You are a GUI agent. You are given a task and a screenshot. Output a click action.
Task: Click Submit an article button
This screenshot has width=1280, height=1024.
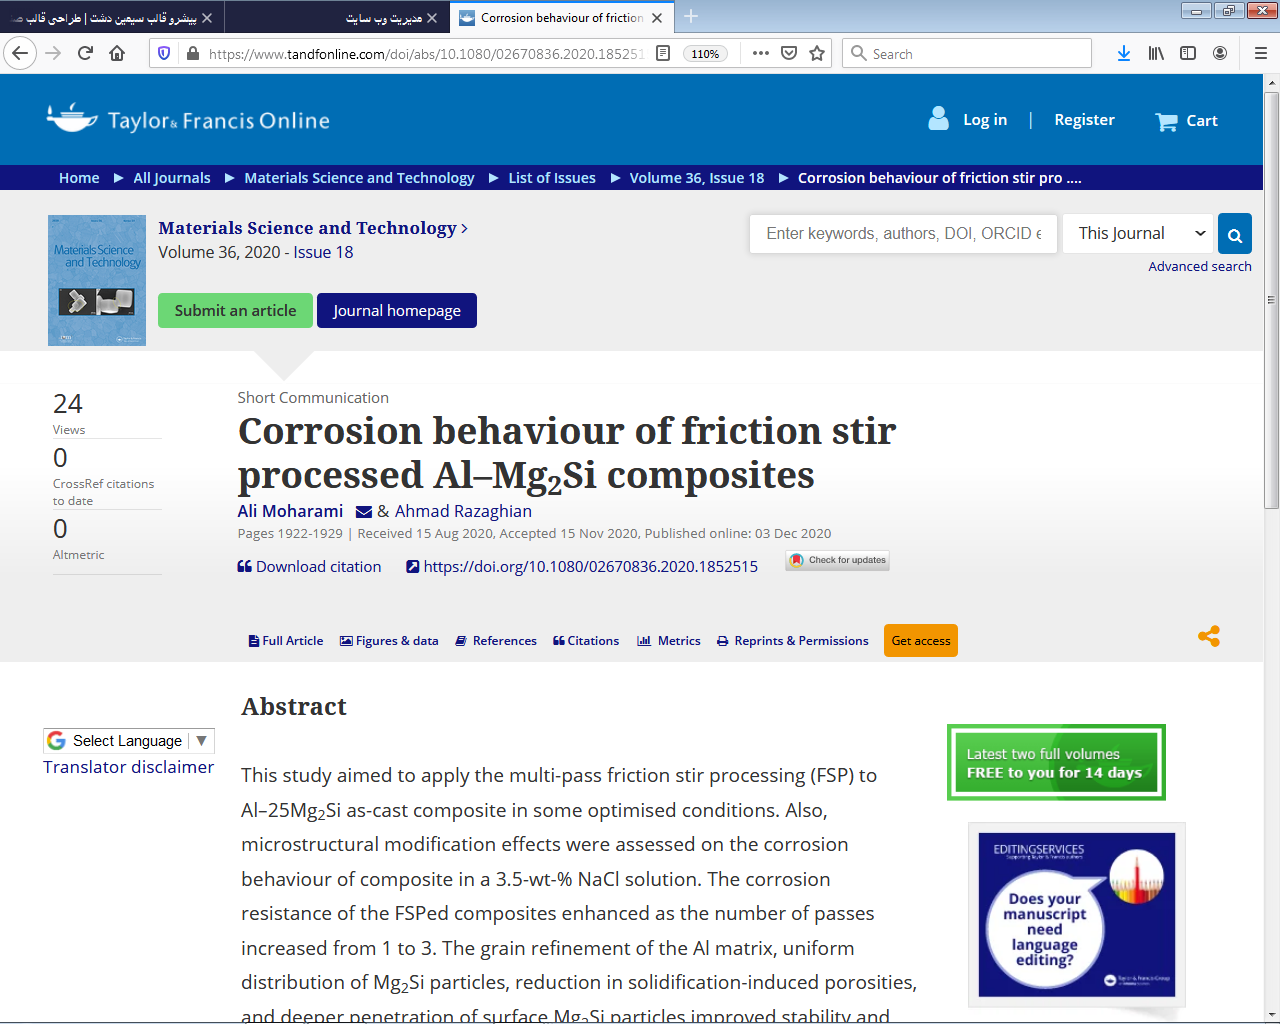point(235,310)
